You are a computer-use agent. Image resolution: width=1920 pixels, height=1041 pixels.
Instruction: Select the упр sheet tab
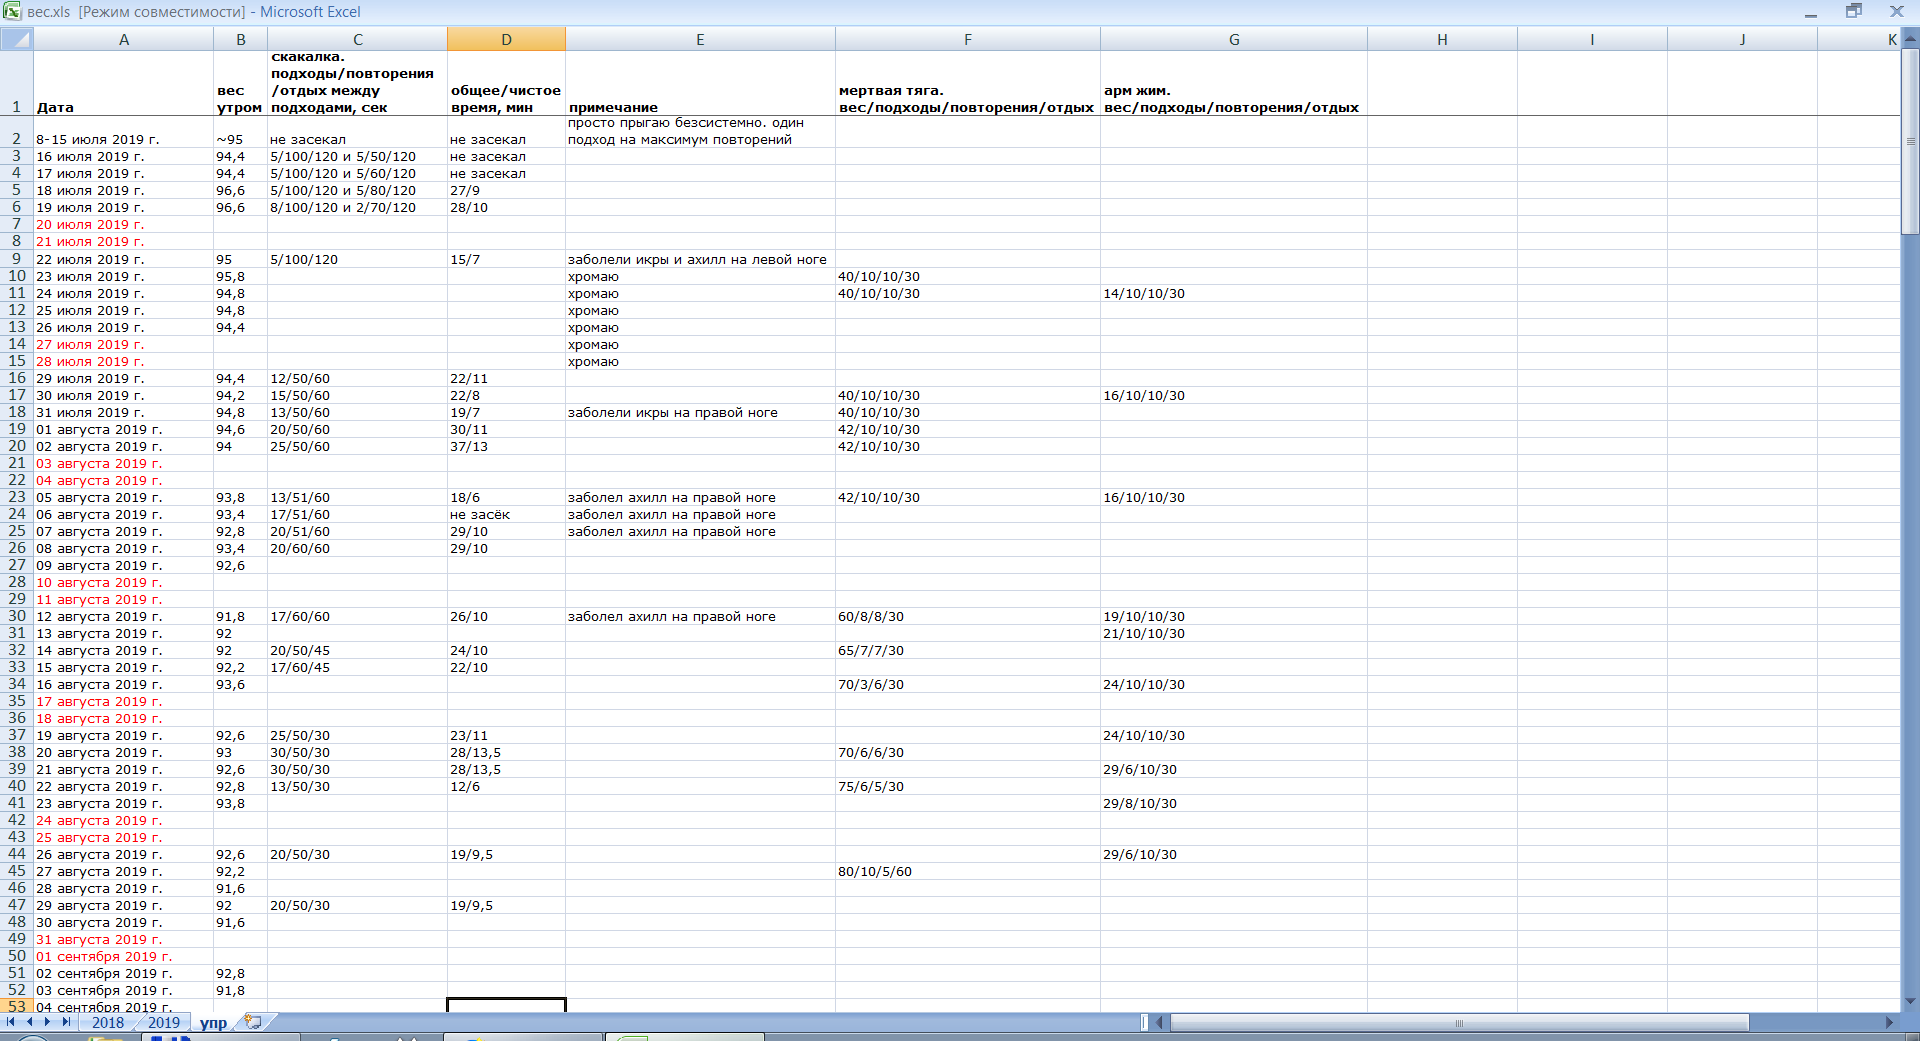click(213, 1022)
